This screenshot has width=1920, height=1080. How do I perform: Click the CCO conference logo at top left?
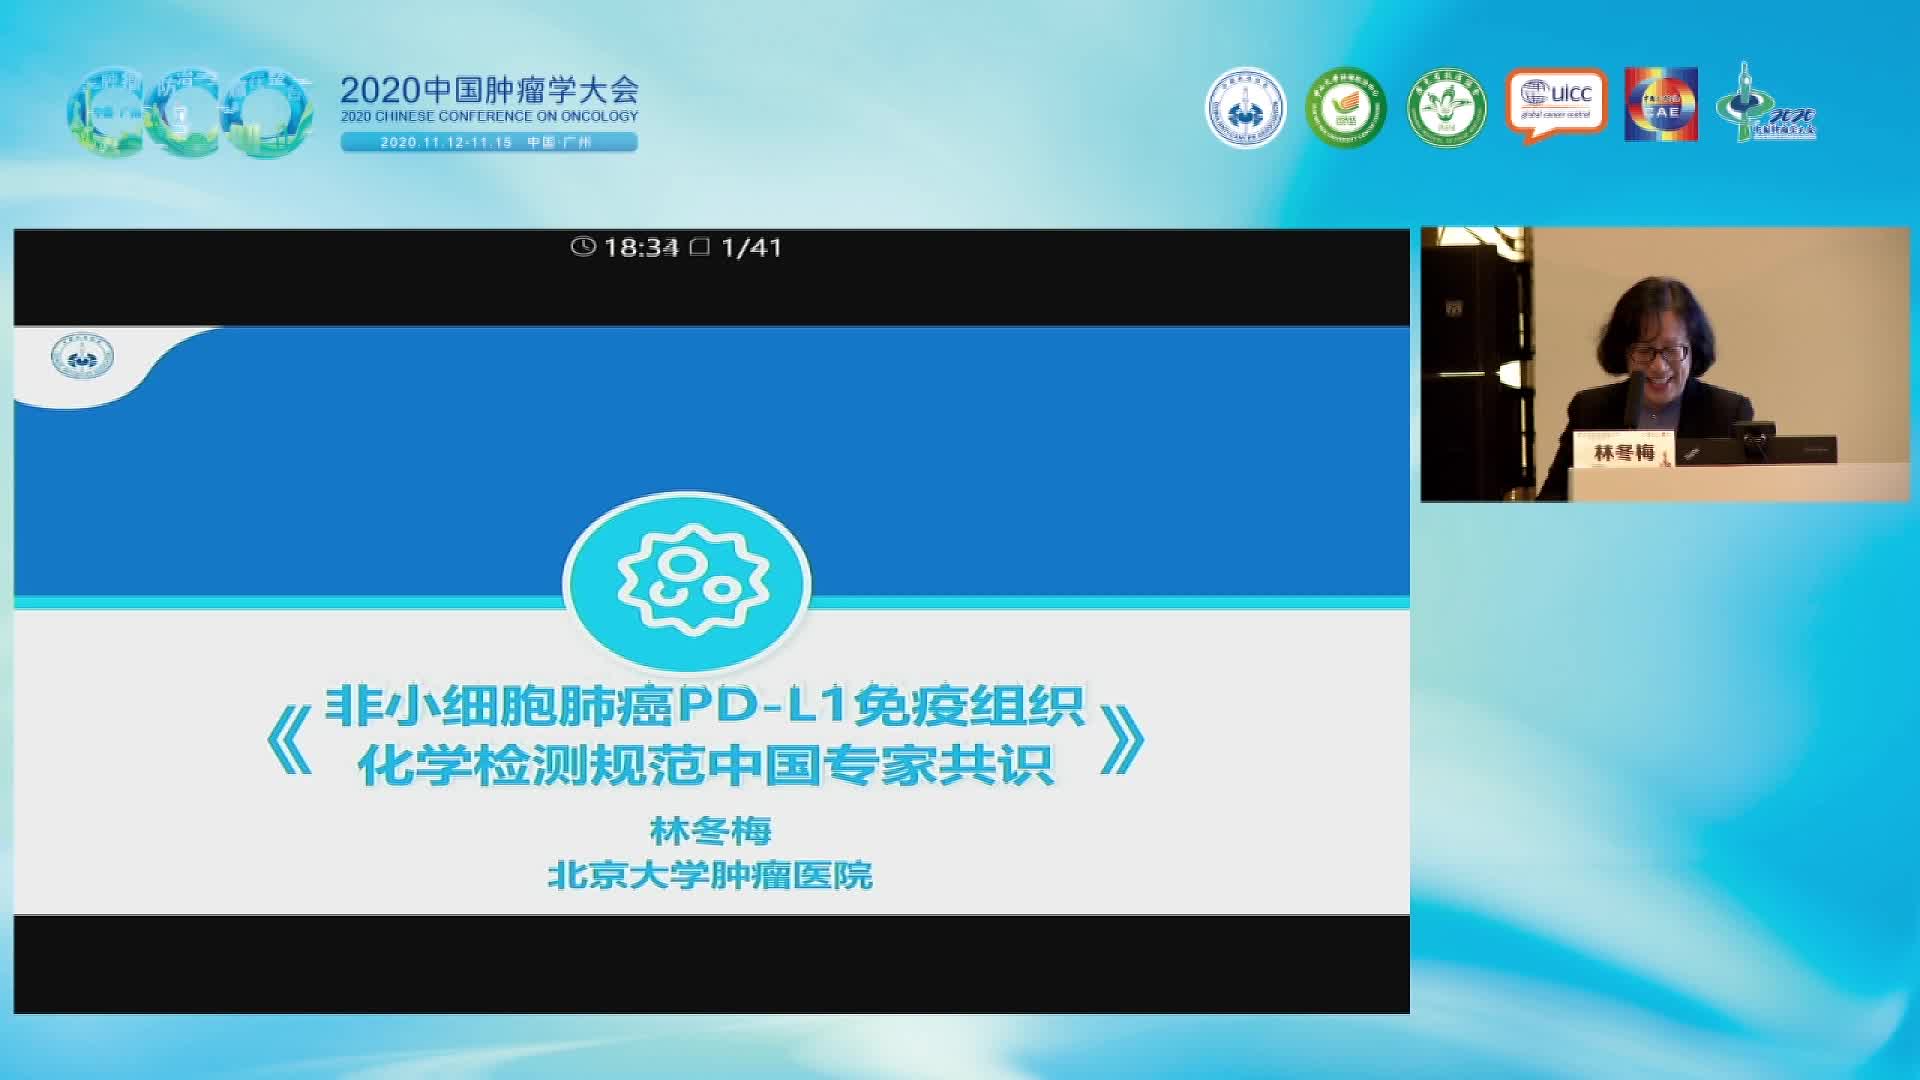coord(188,112)
